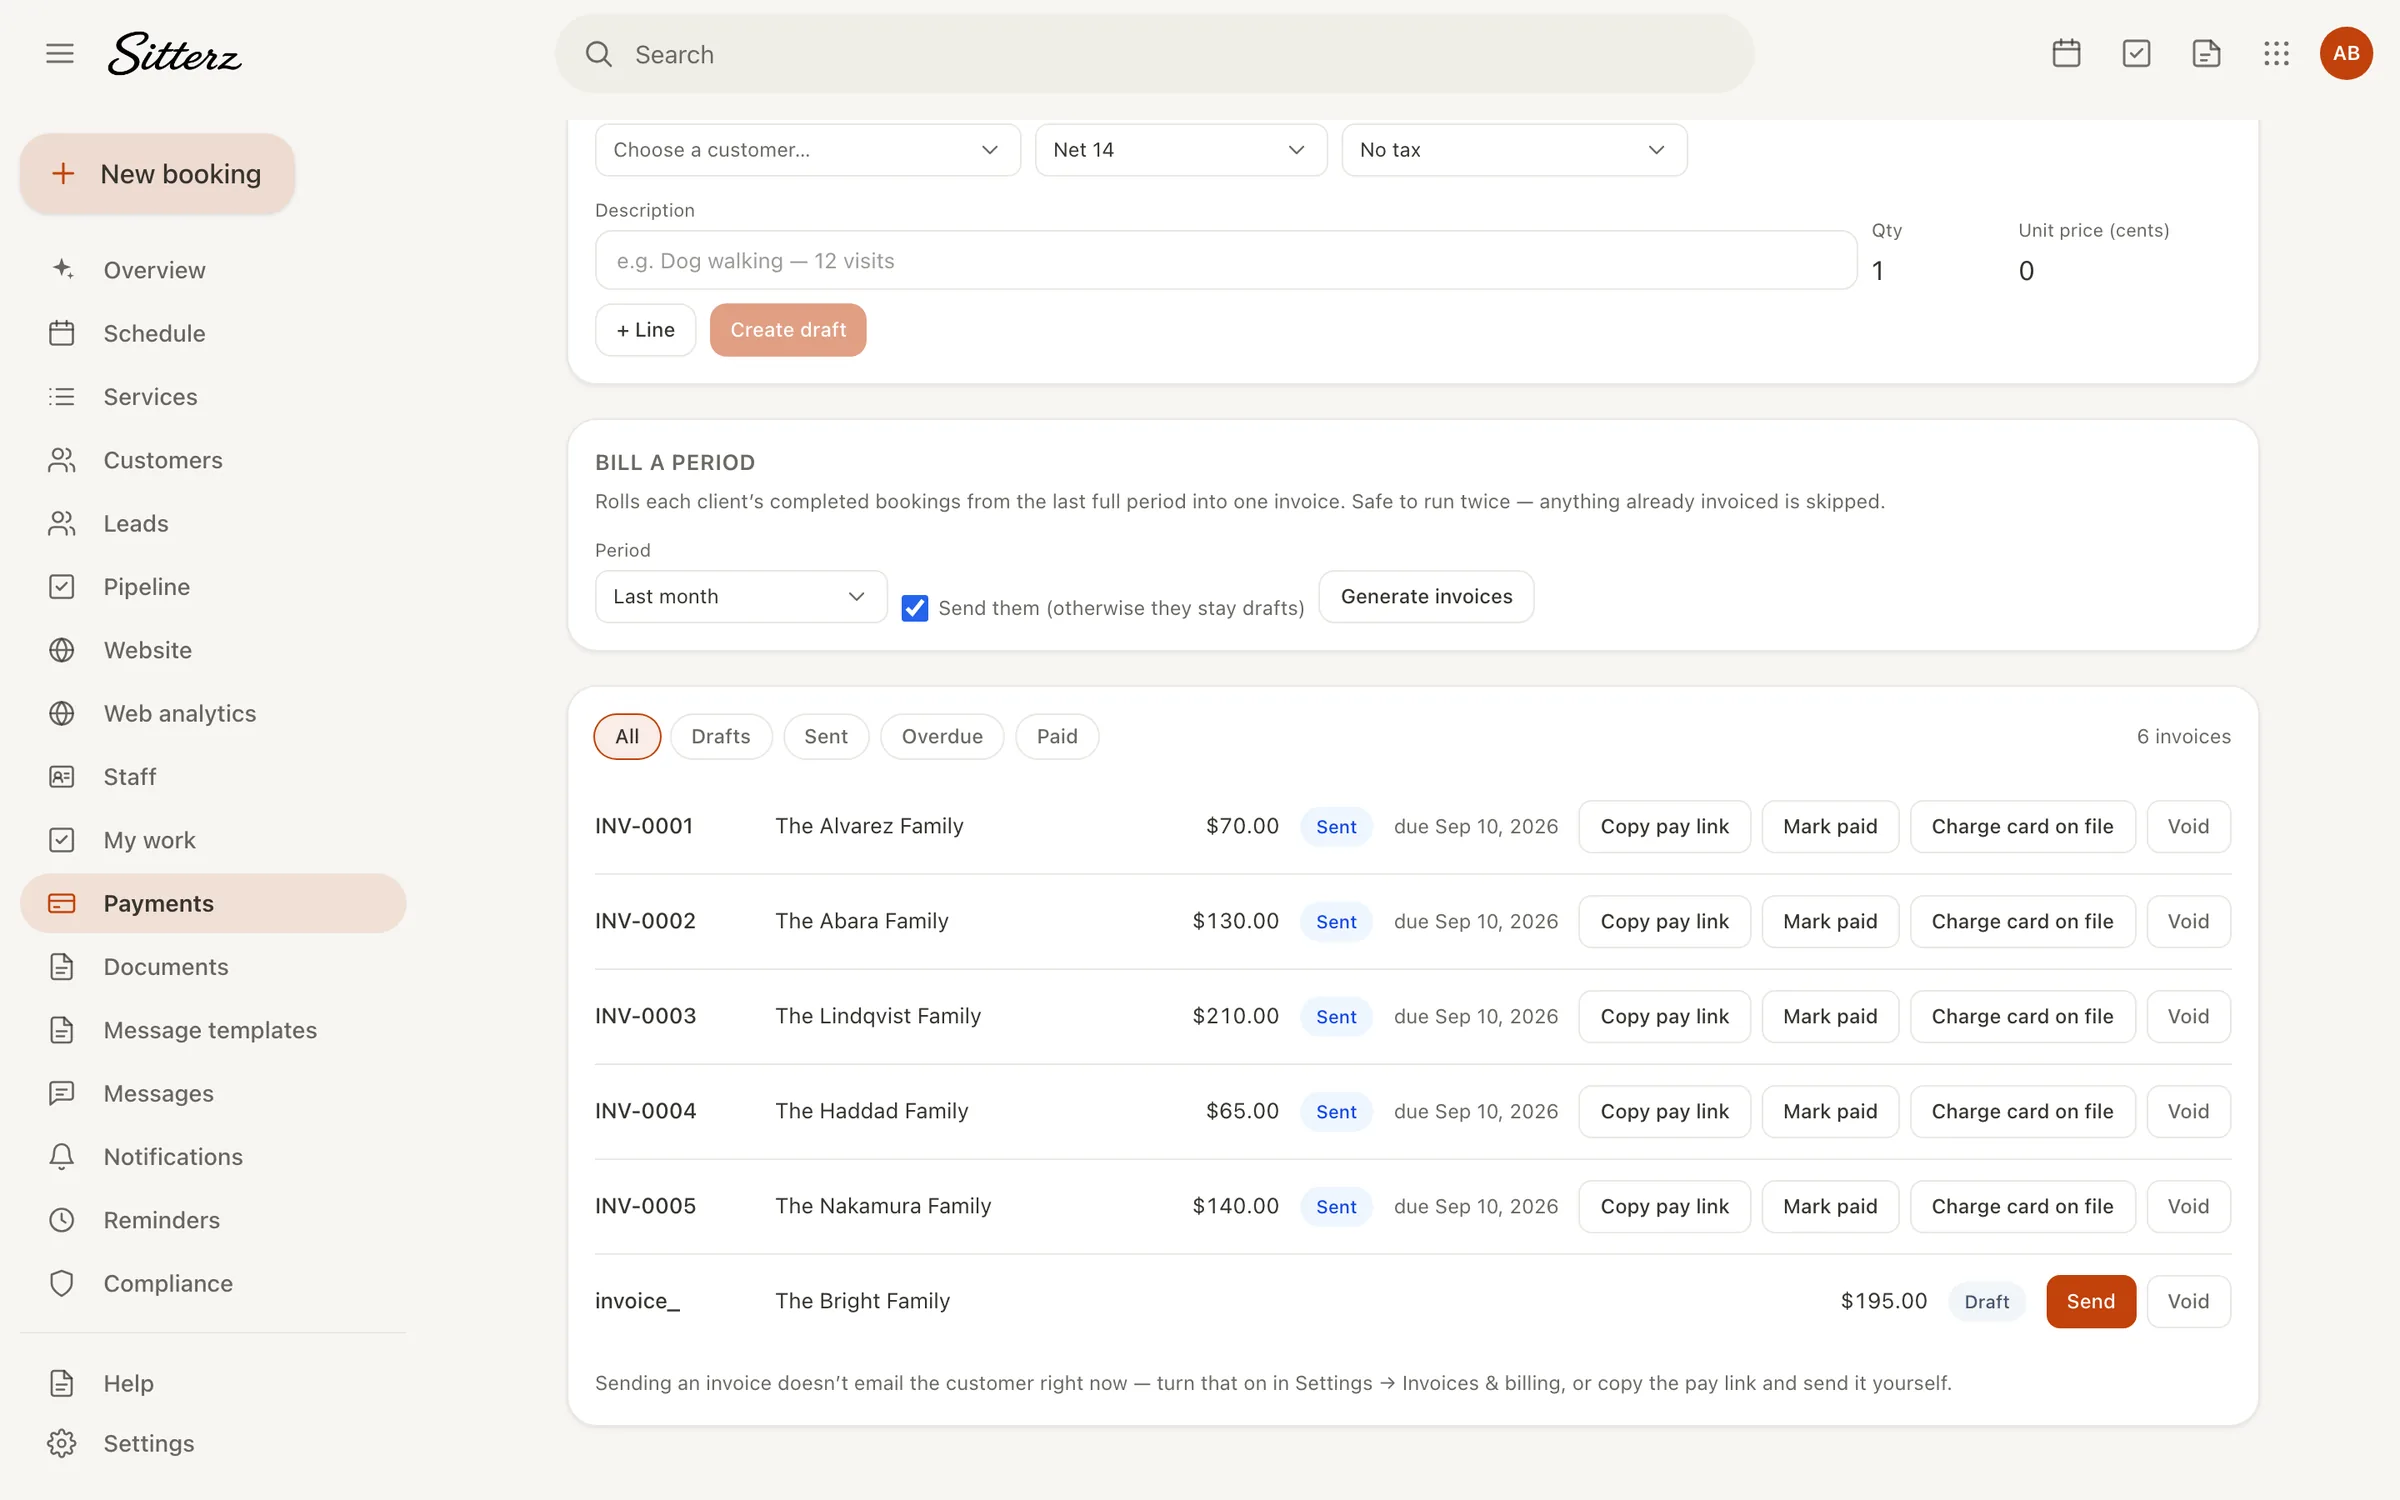The height and width of the screenshot is (1500, 2400).
Task: Mark INV-0005 Nakamura invoice paid
Action: 1829,1207
